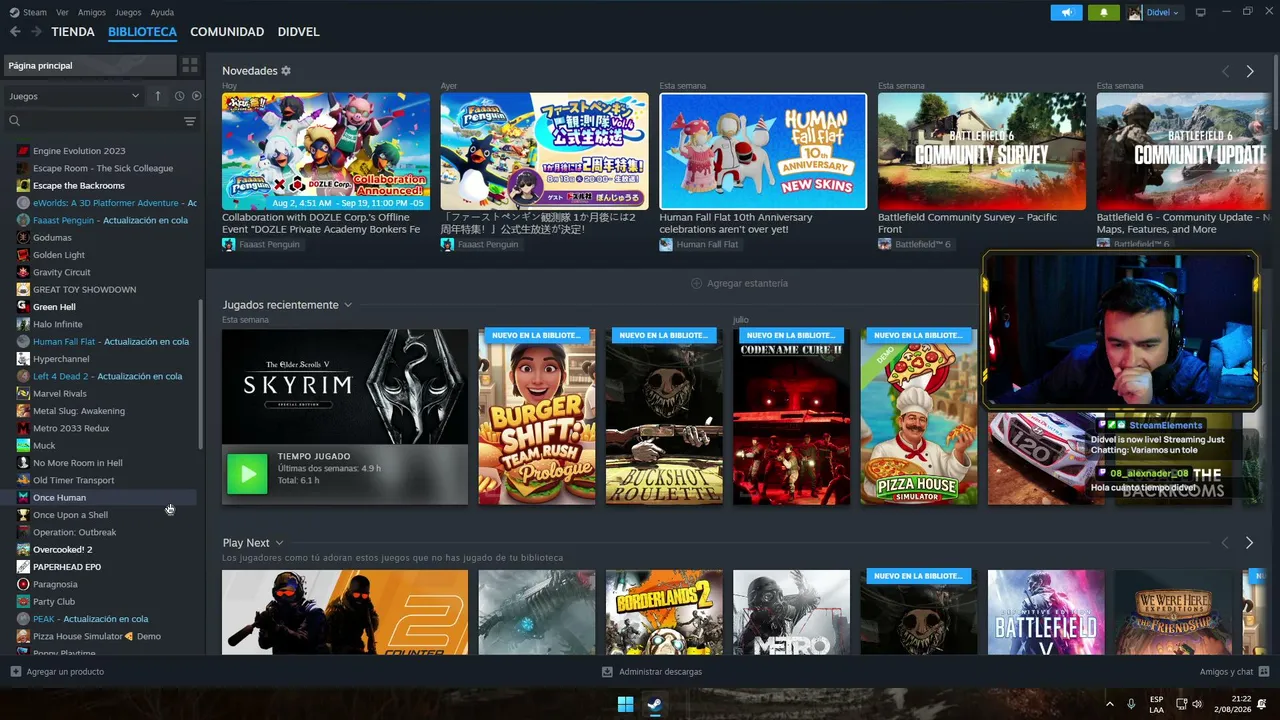Open Human Fall Flat anniversary news thumbnail
This screenshot has height=720, width=1280.
pos(763,151)
